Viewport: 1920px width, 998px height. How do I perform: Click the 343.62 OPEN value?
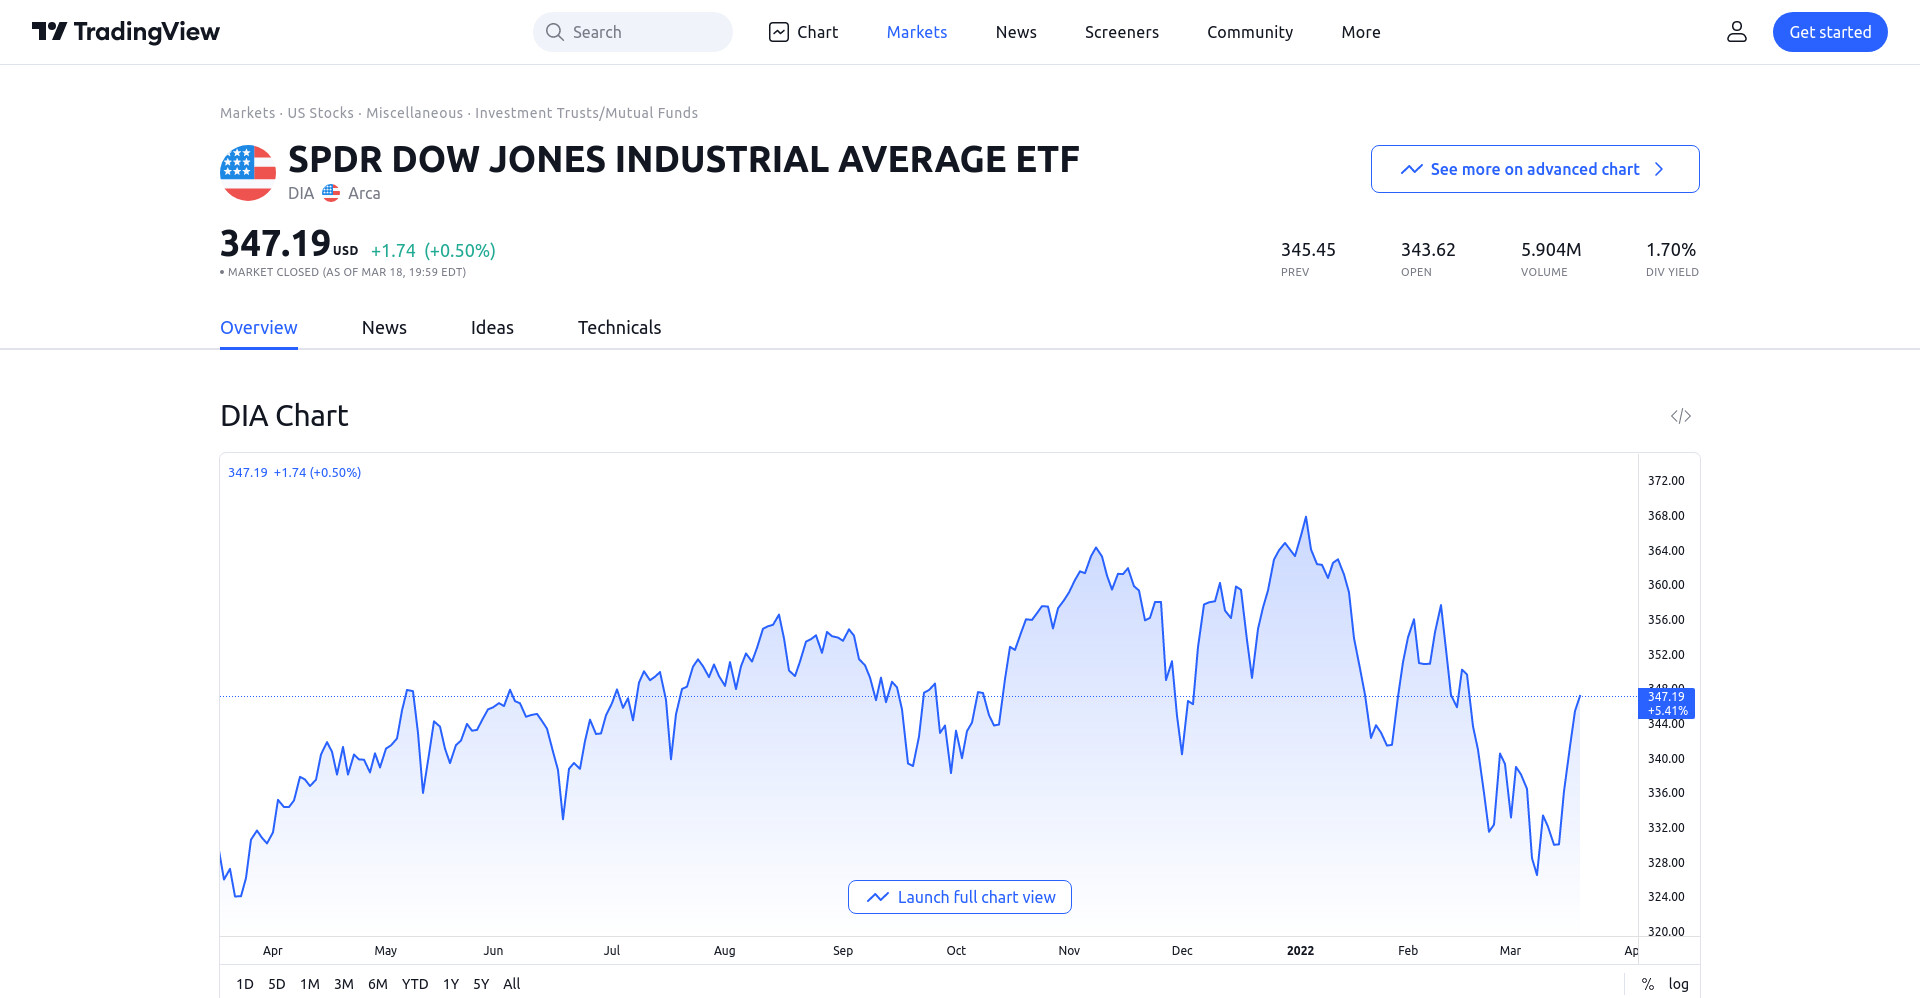pyautogui.click(x=1428, y=250)
